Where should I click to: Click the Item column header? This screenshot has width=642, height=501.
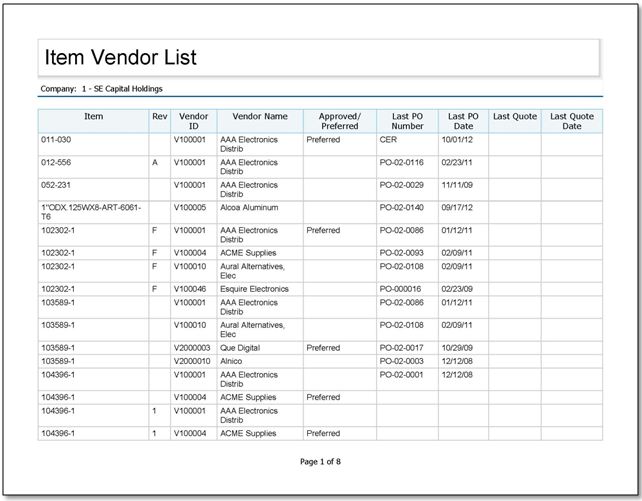[x=93, y=116]
